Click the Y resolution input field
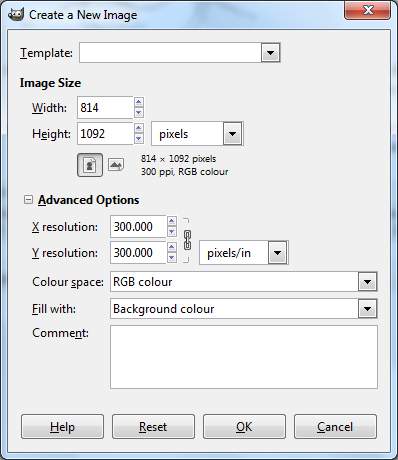 tap(138, 253)
